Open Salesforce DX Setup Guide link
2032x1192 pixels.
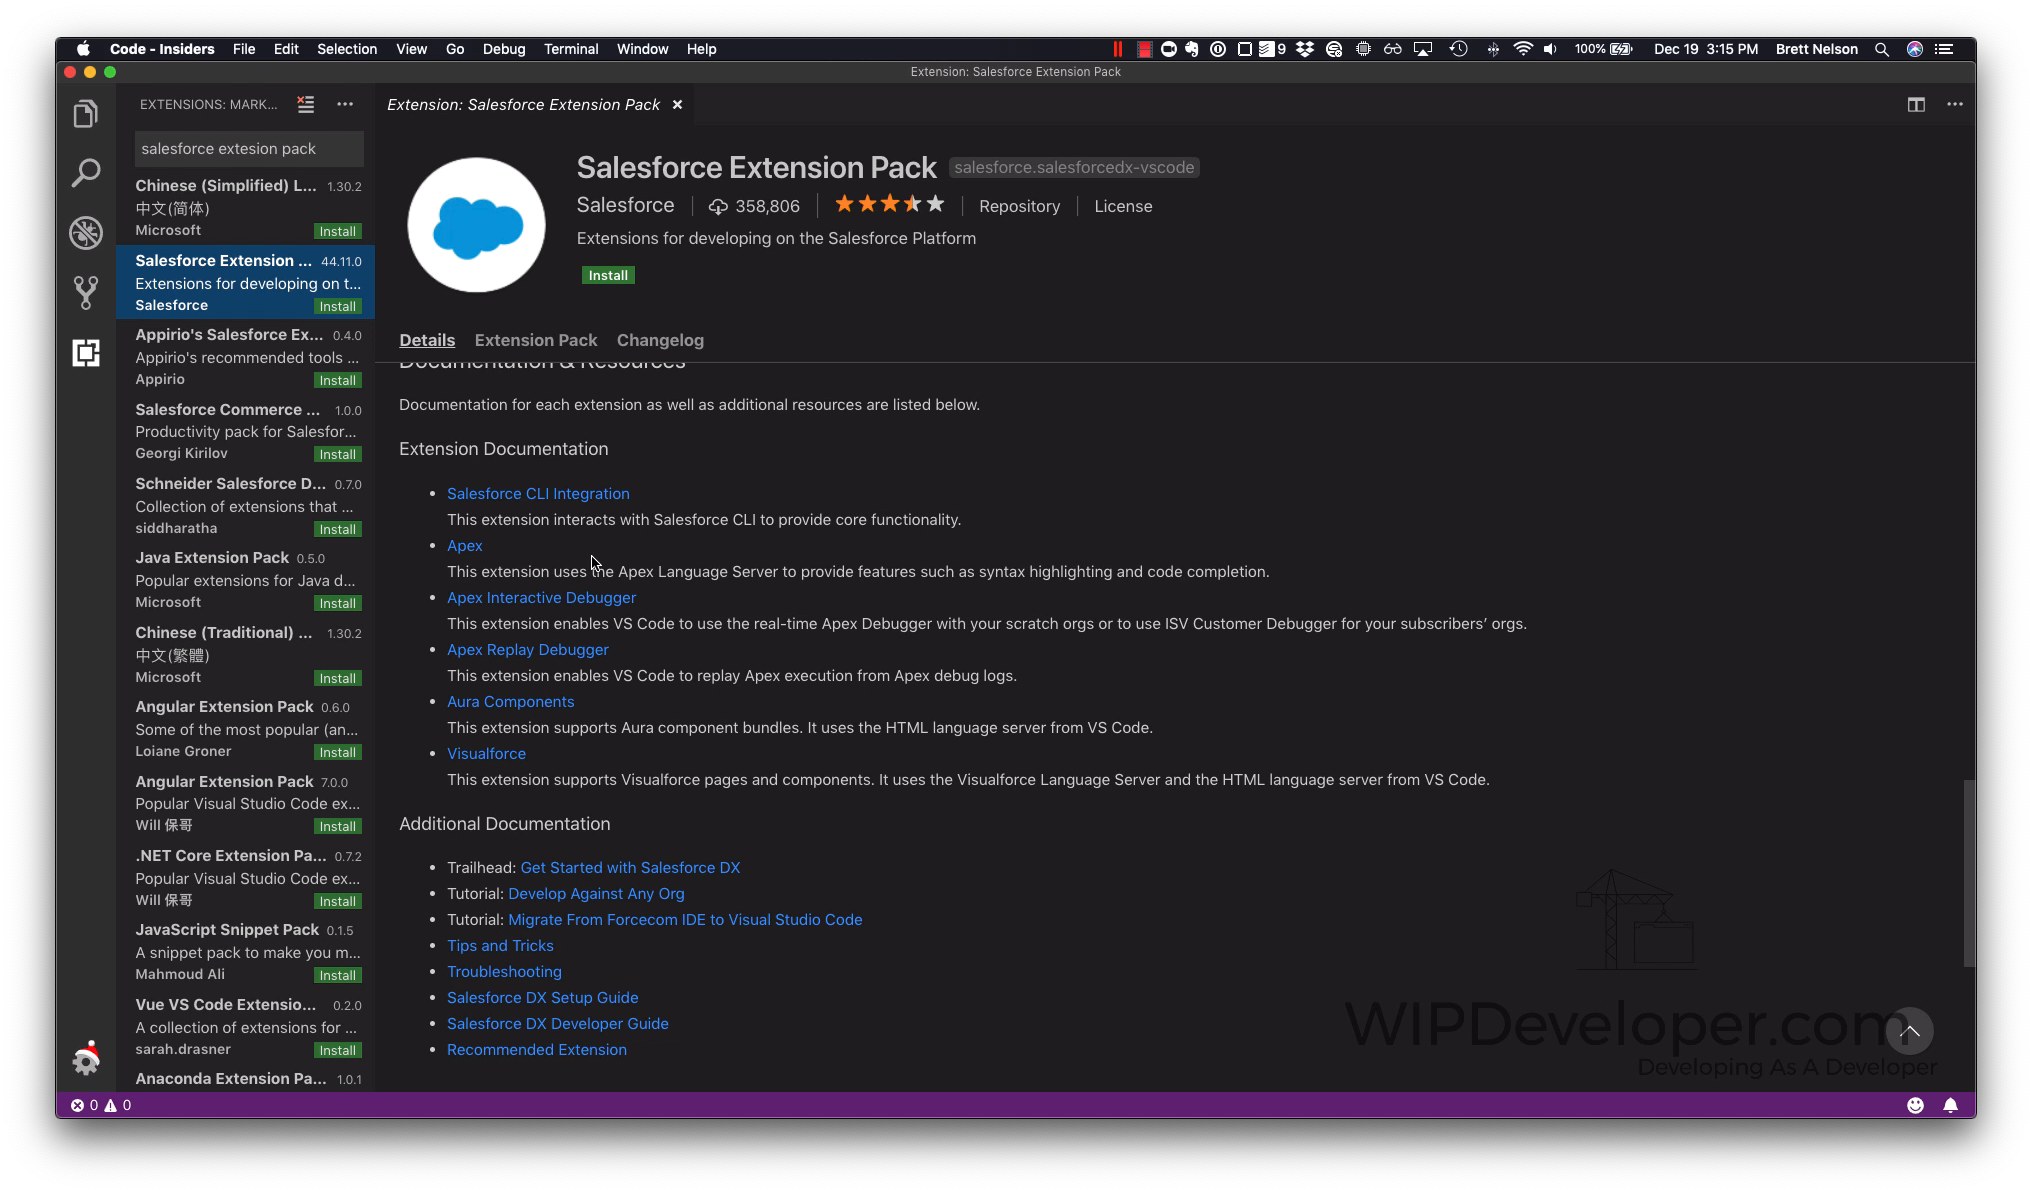pyautogui.click(x=542, y=997)
